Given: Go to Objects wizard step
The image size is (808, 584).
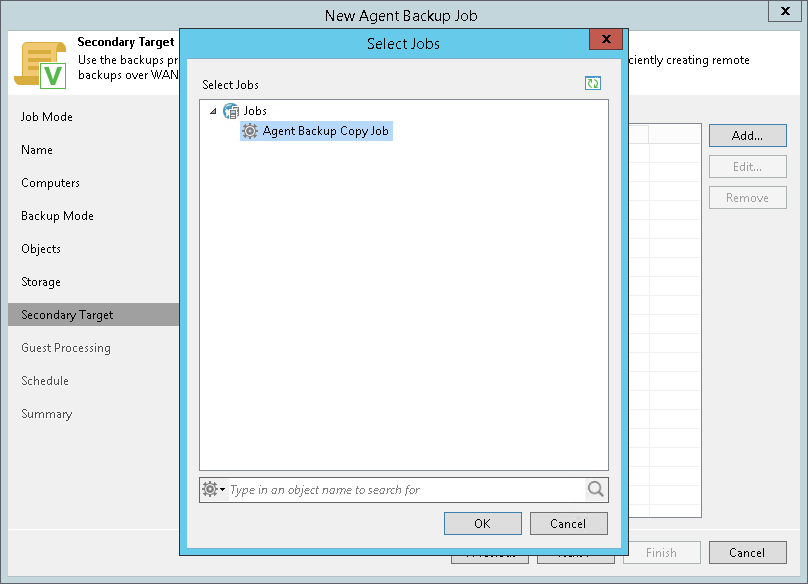Looking at the screenshot, I should (41, 249).
